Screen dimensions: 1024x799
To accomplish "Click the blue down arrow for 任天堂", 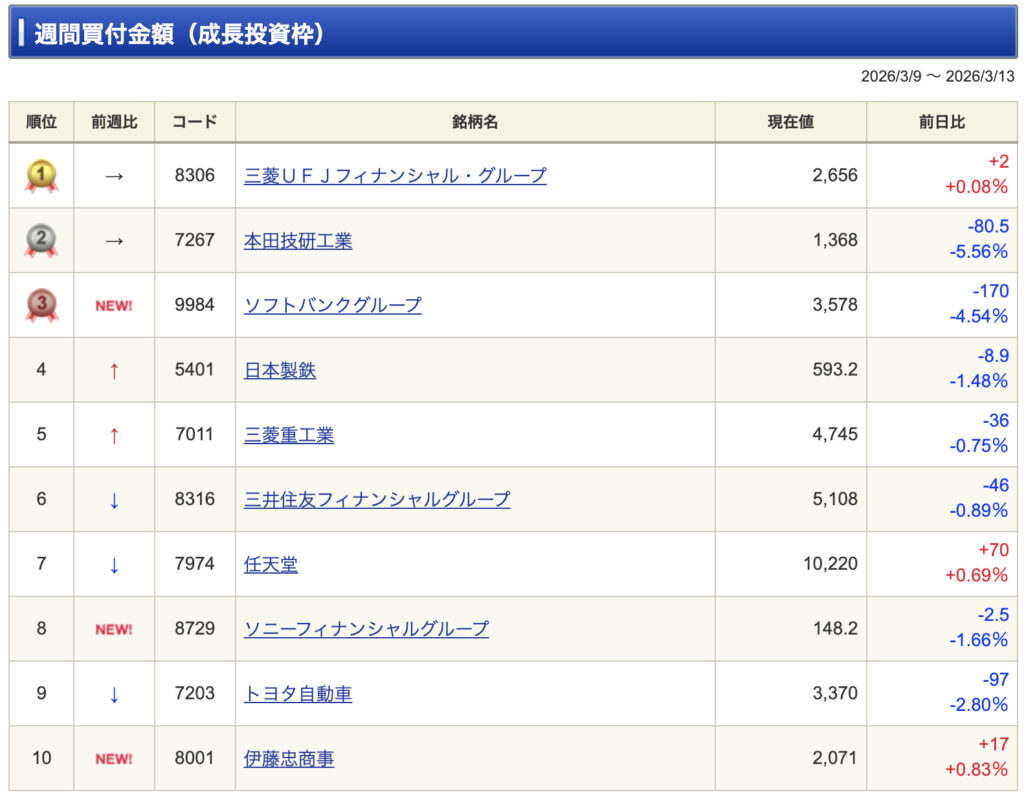I will [114, 565].
